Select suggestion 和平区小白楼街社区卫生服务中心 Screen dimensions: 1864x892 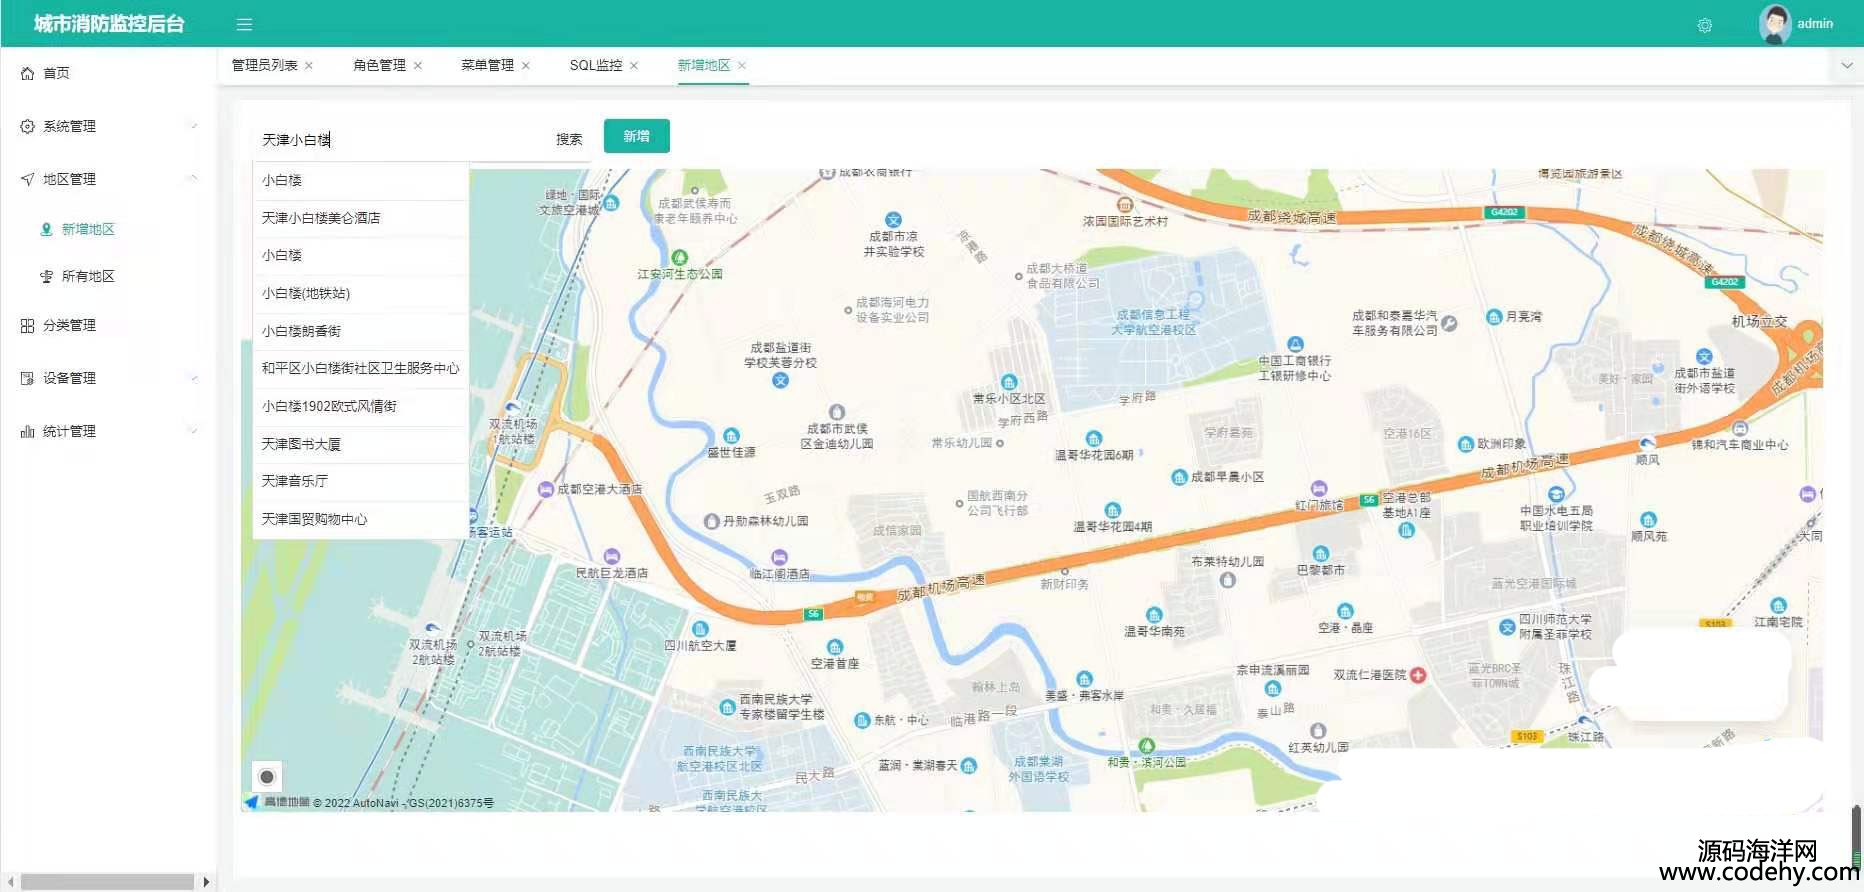click(x=361, y=368)
